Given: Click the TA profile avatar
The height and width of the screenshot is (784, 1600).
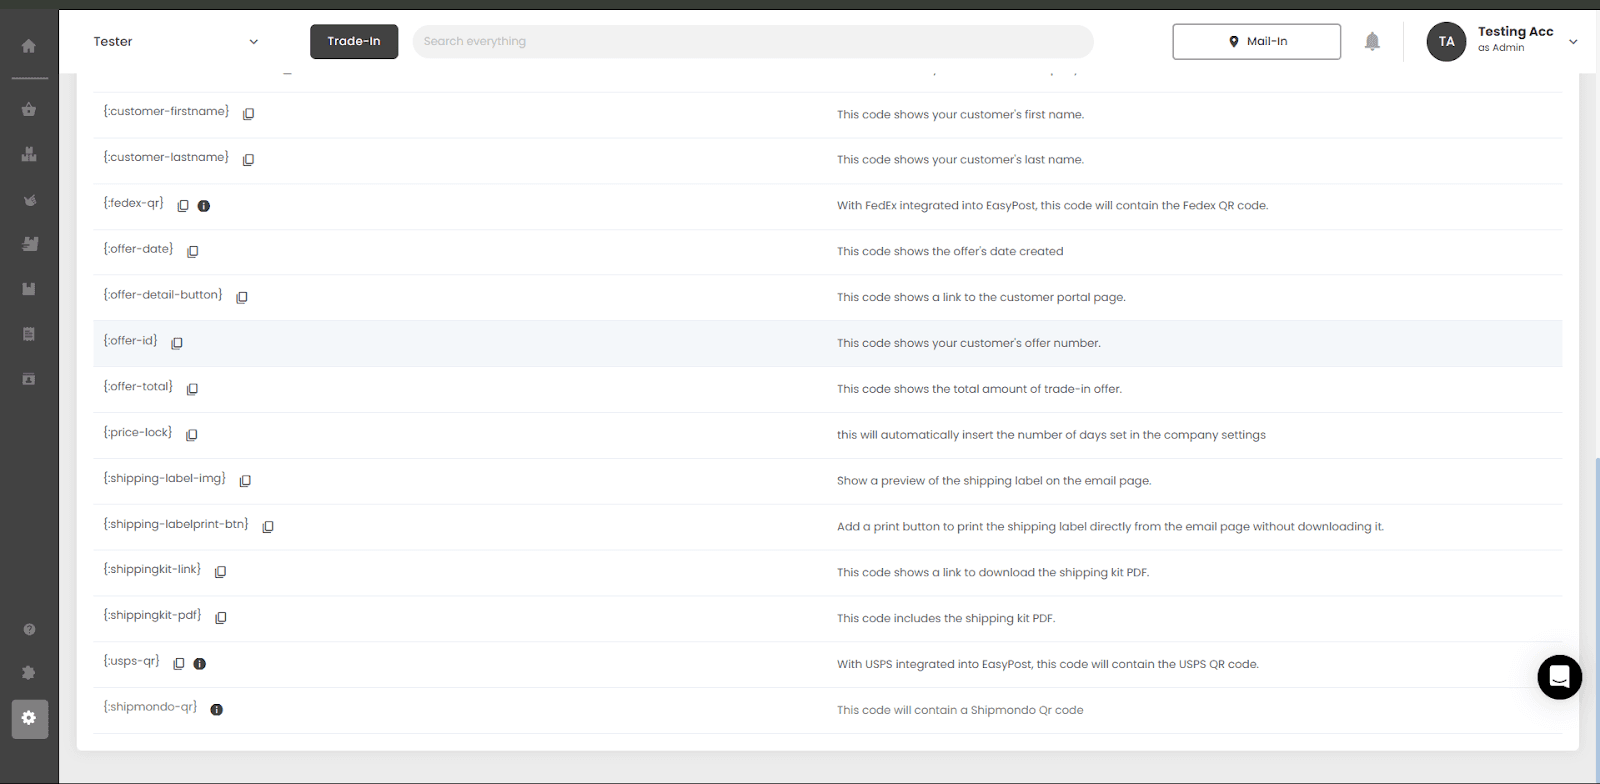Looking at the screenshot, I should click(1446, 41).
